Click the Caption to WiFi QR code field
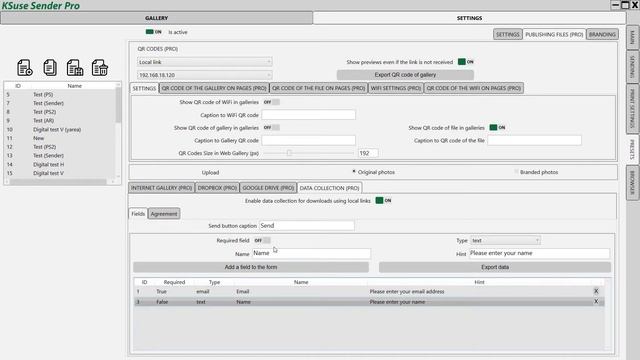The width and height of the screenshot is (640, 360). (309, 115)
